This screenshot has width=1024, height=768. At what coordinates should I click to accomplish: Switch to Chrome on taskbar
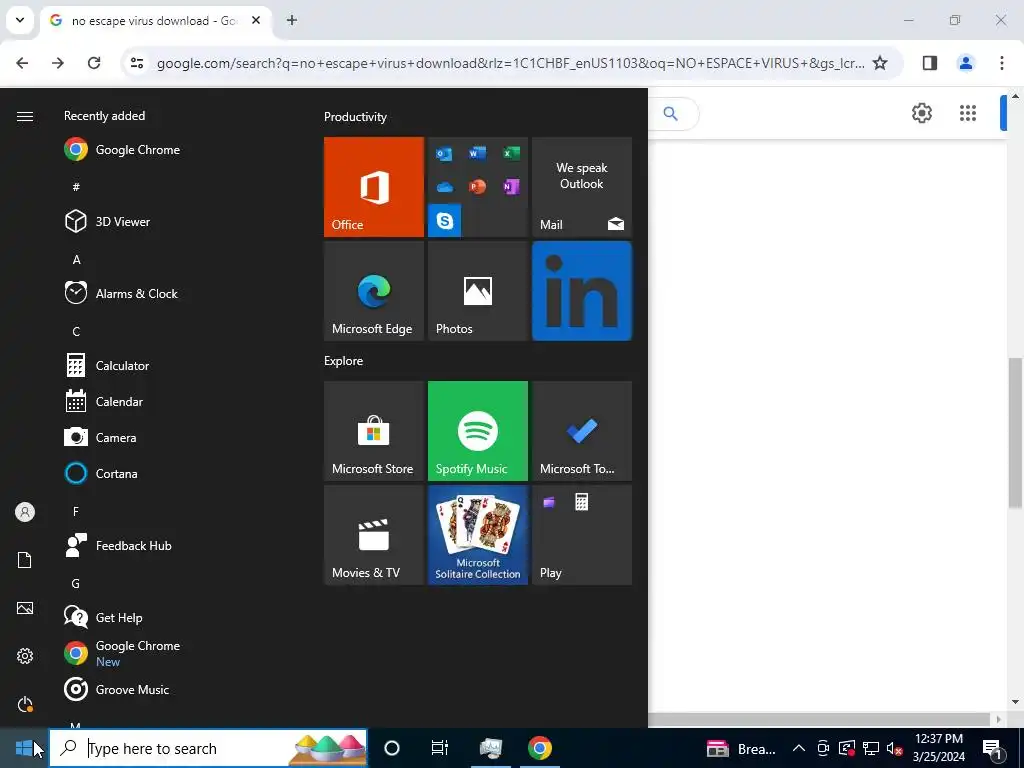[x=540, y=748]
